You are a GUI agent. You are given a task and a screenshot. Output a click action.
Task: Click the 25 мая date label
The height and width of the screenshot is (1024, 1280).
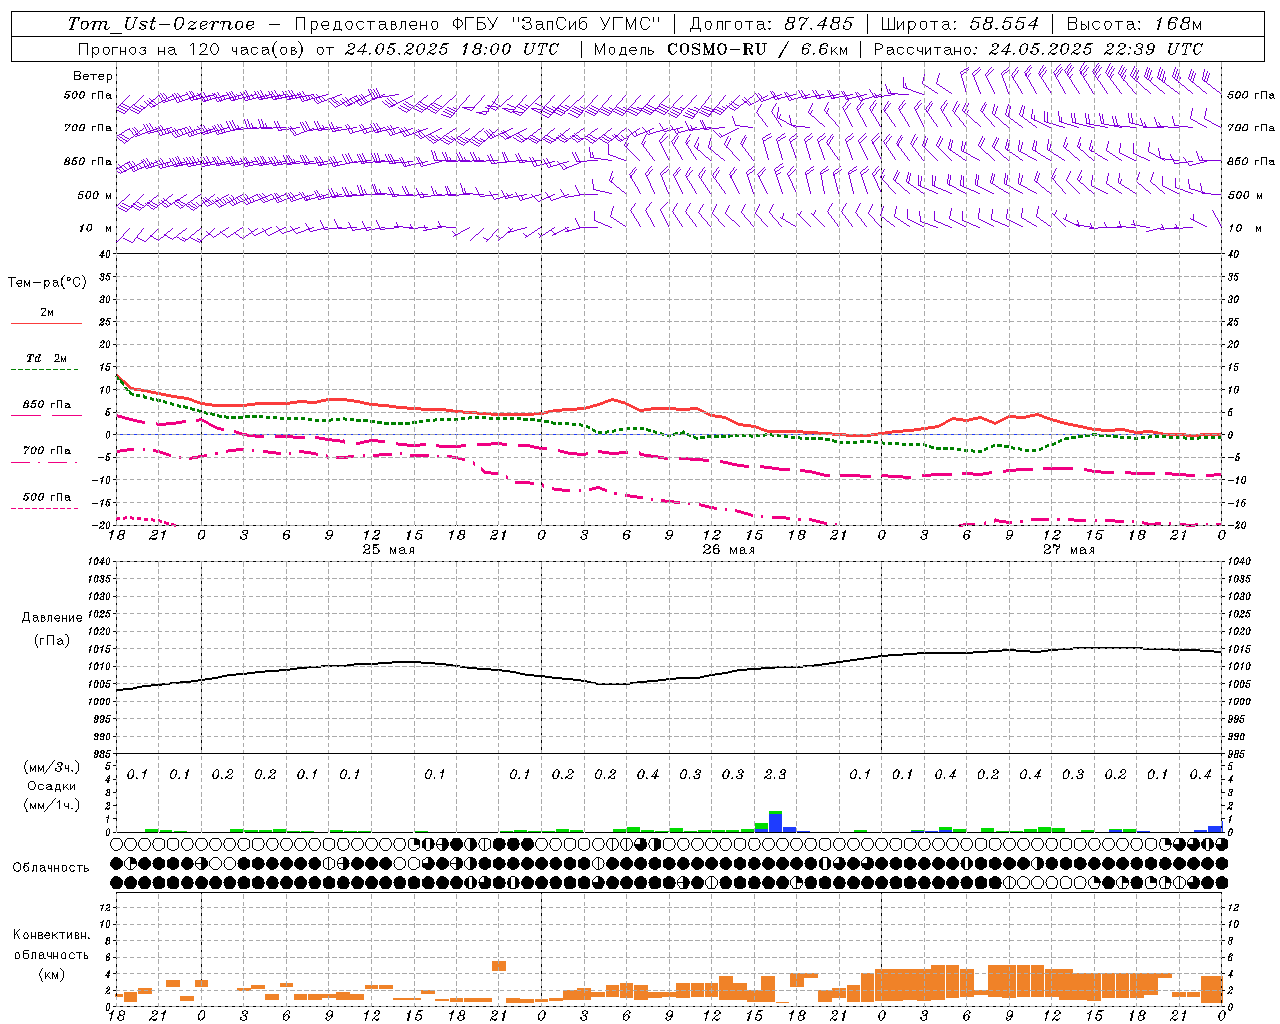pyautogui.click(x=388, y=550)
